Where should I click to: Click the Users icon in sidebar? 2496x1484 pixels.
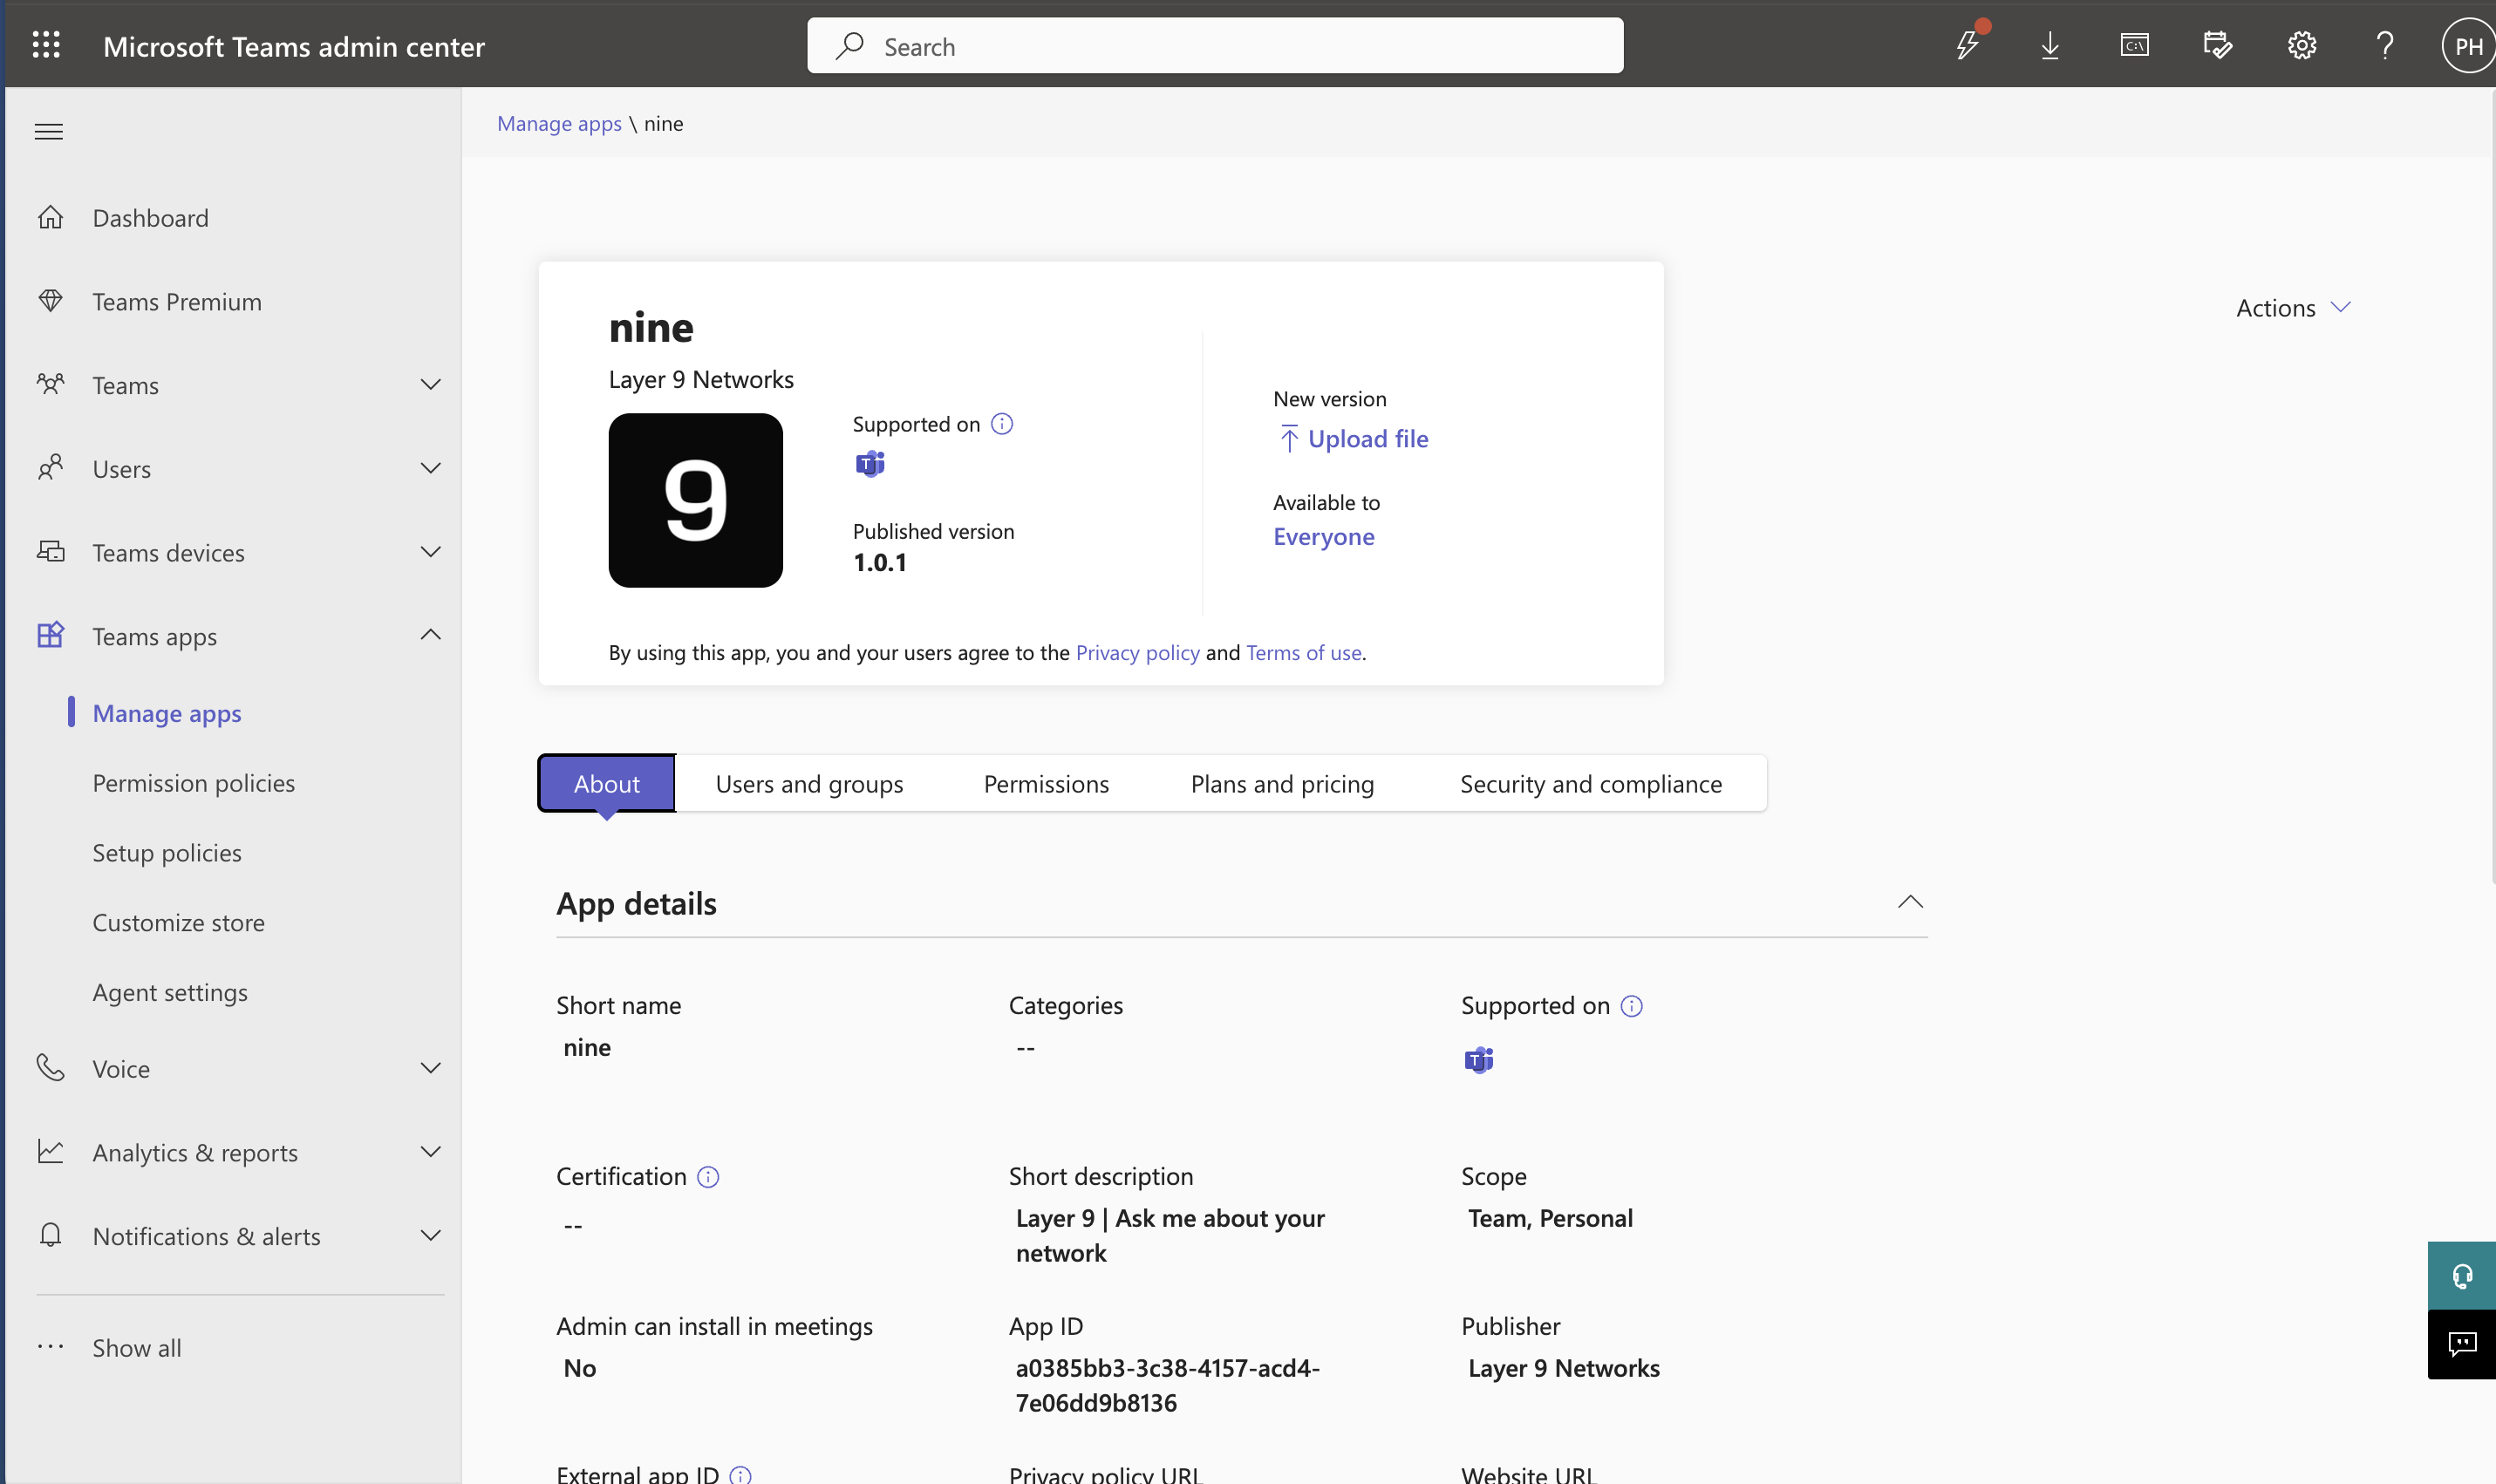(x=50, y=467)
